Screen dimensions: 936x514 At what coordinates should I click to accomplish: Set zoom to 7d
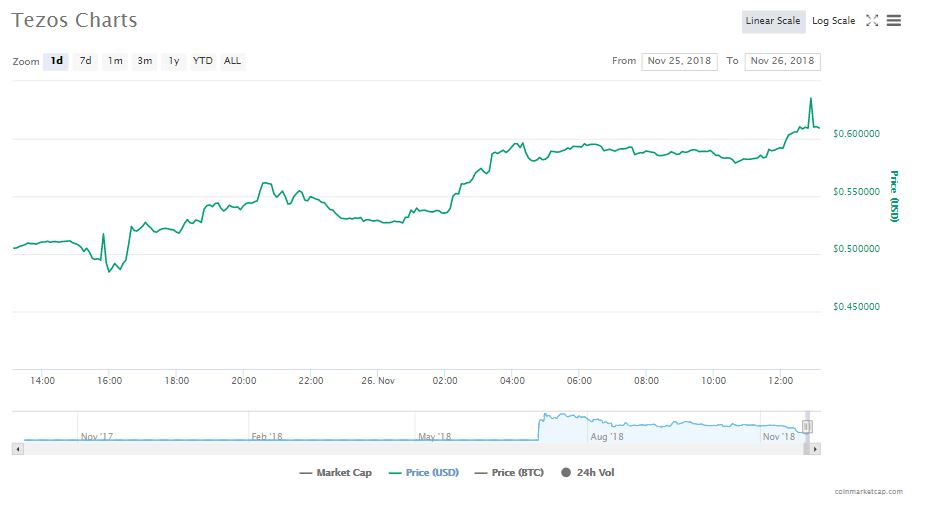[x=85, y=61]
